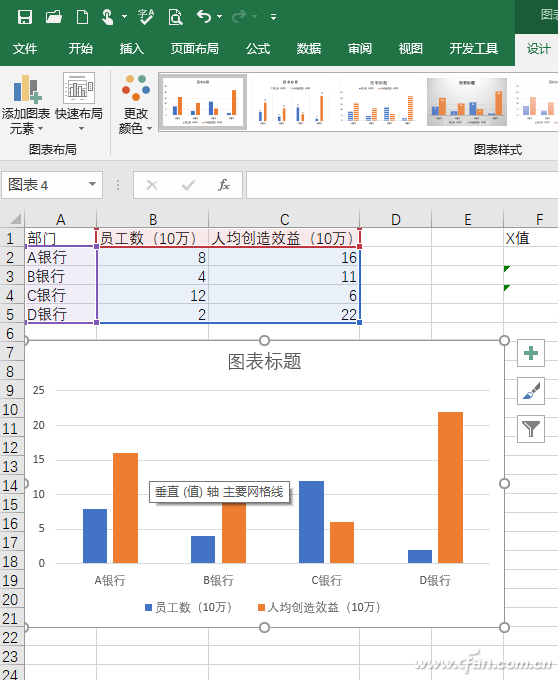Viewport: 558px width, 680px height.
Task: Switch to the 开始 tab
Action: [81, 49]
